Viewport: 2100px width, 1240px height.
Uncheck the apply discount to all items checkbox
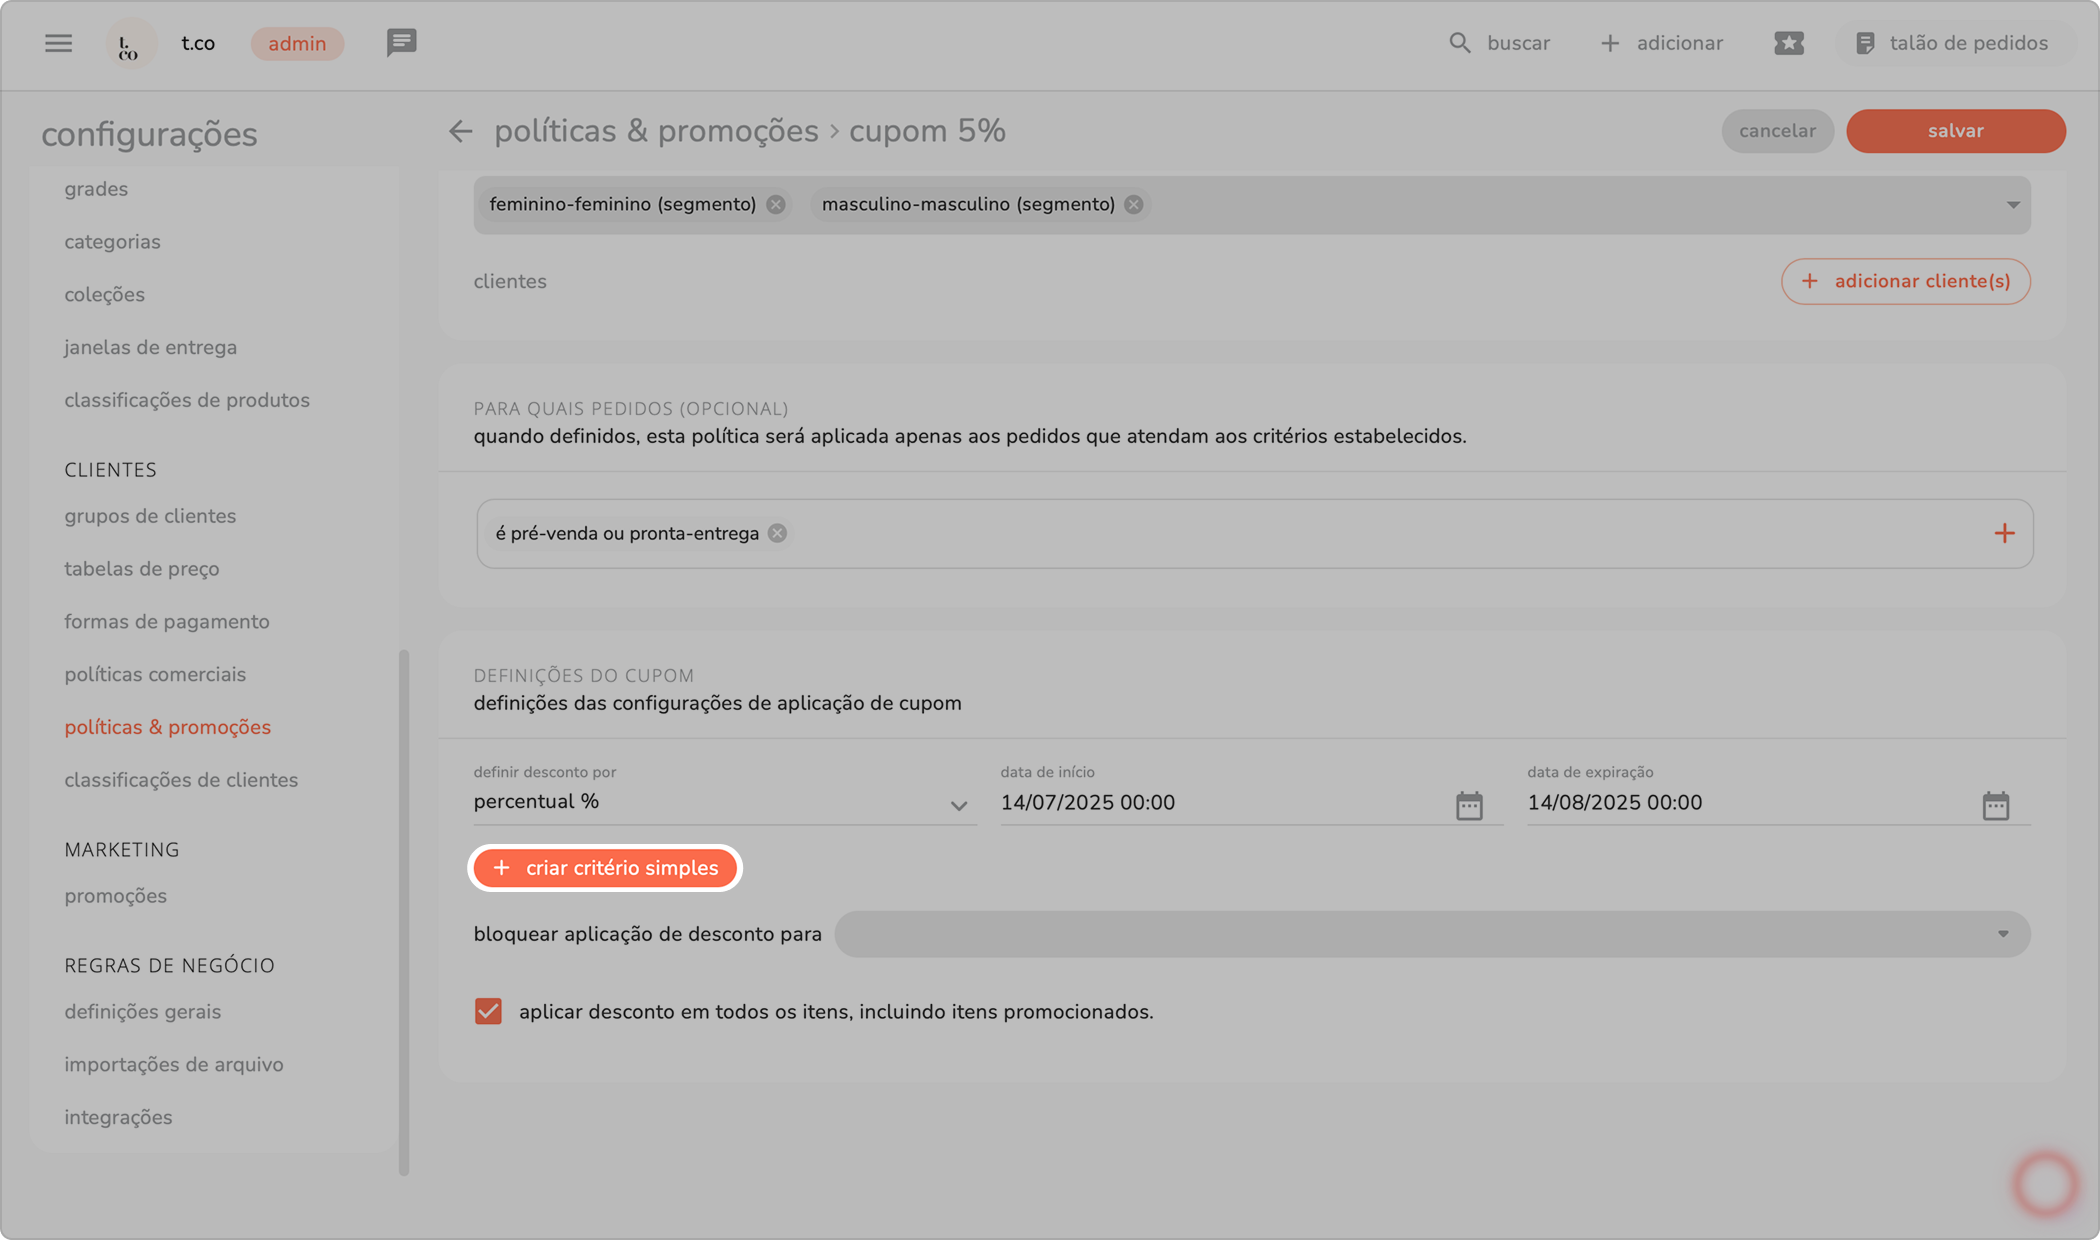tap(488, 1011)
